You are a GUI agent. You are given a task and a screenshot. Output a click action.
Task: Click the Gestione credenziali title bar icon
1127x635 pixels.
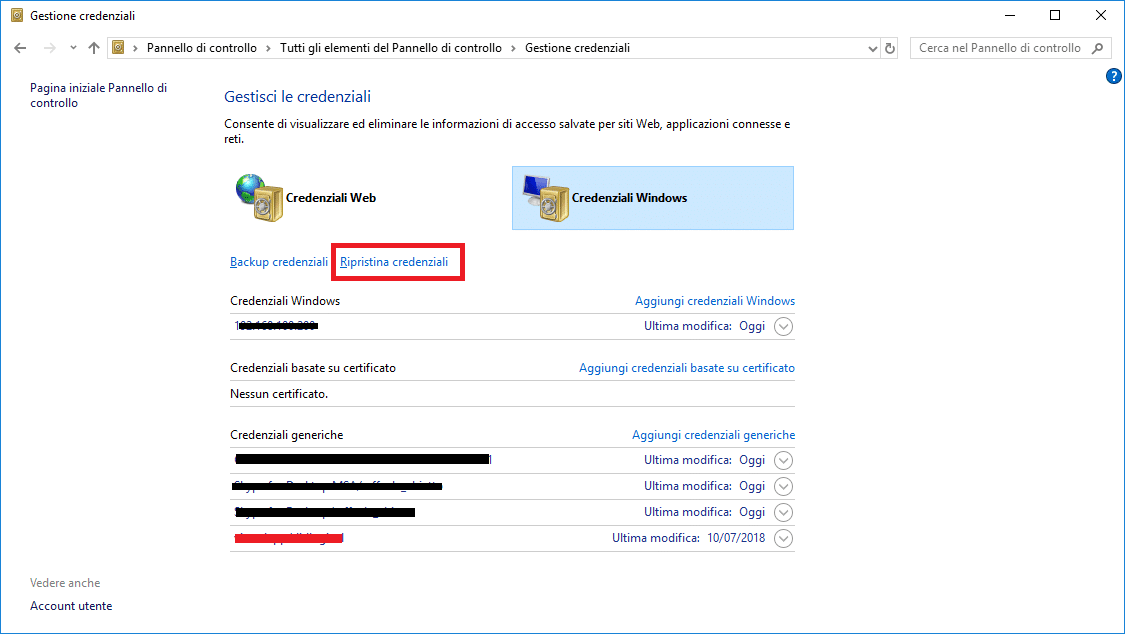[17, 15]
